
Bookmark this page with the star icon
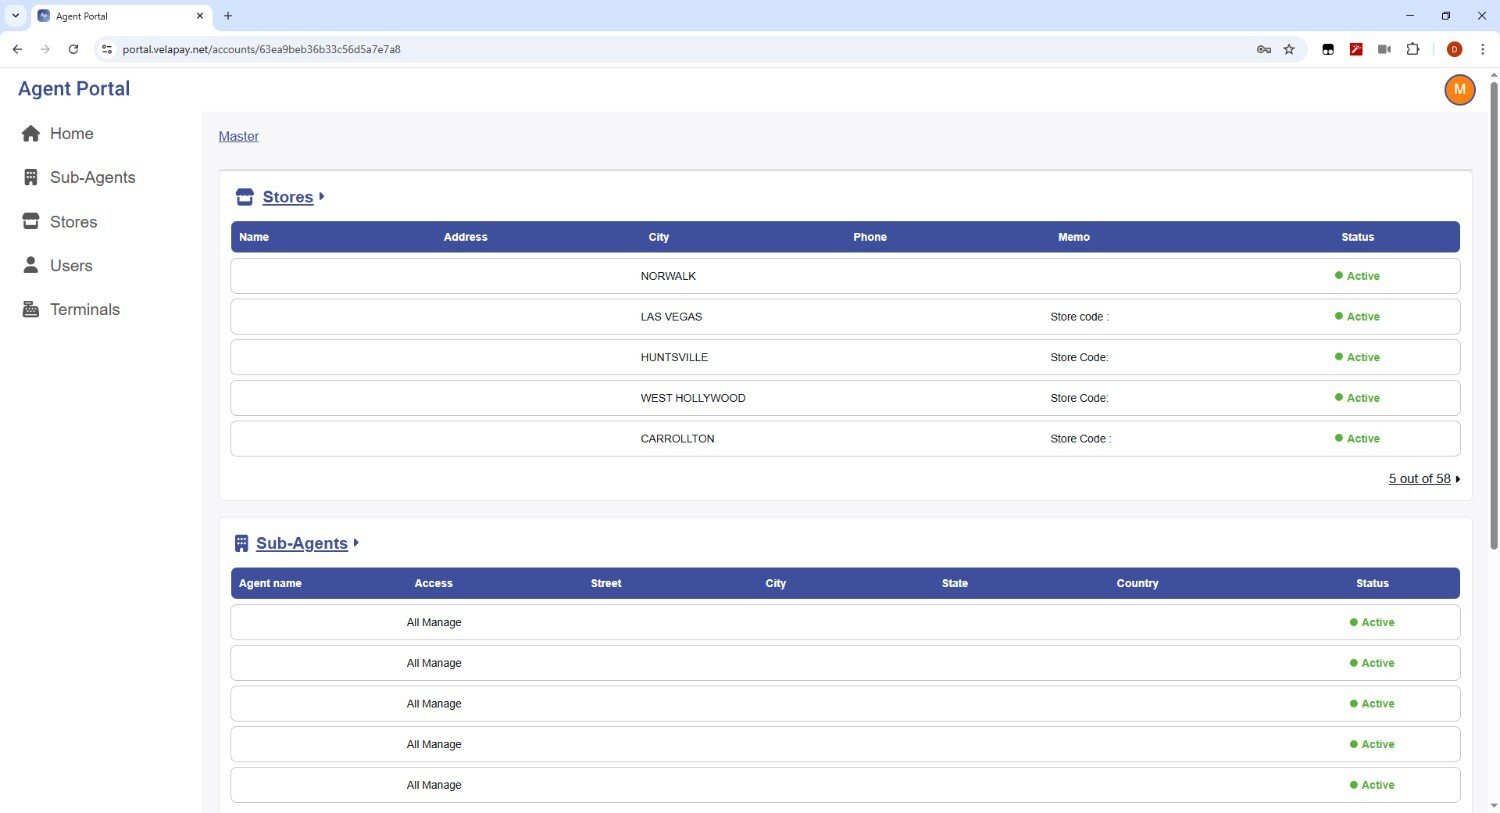point(1289,49)
